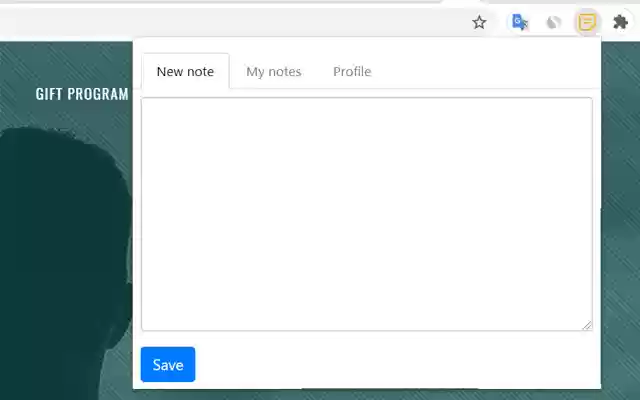Click the gray circular extension icon
This screenshot has height=400, width=640.
click(x=553, y=22)
